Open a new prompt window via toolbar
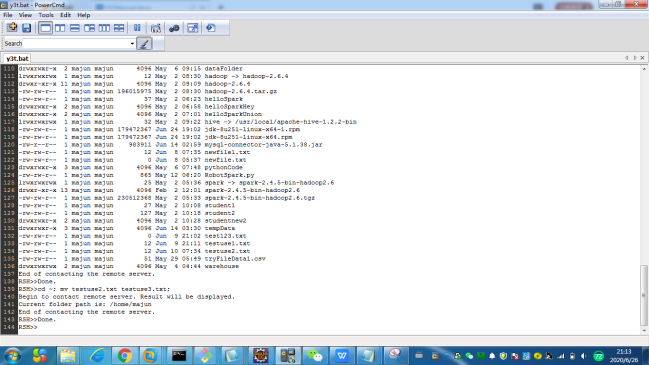The width and height of the screenshot is (649, 365). [12, 28]
